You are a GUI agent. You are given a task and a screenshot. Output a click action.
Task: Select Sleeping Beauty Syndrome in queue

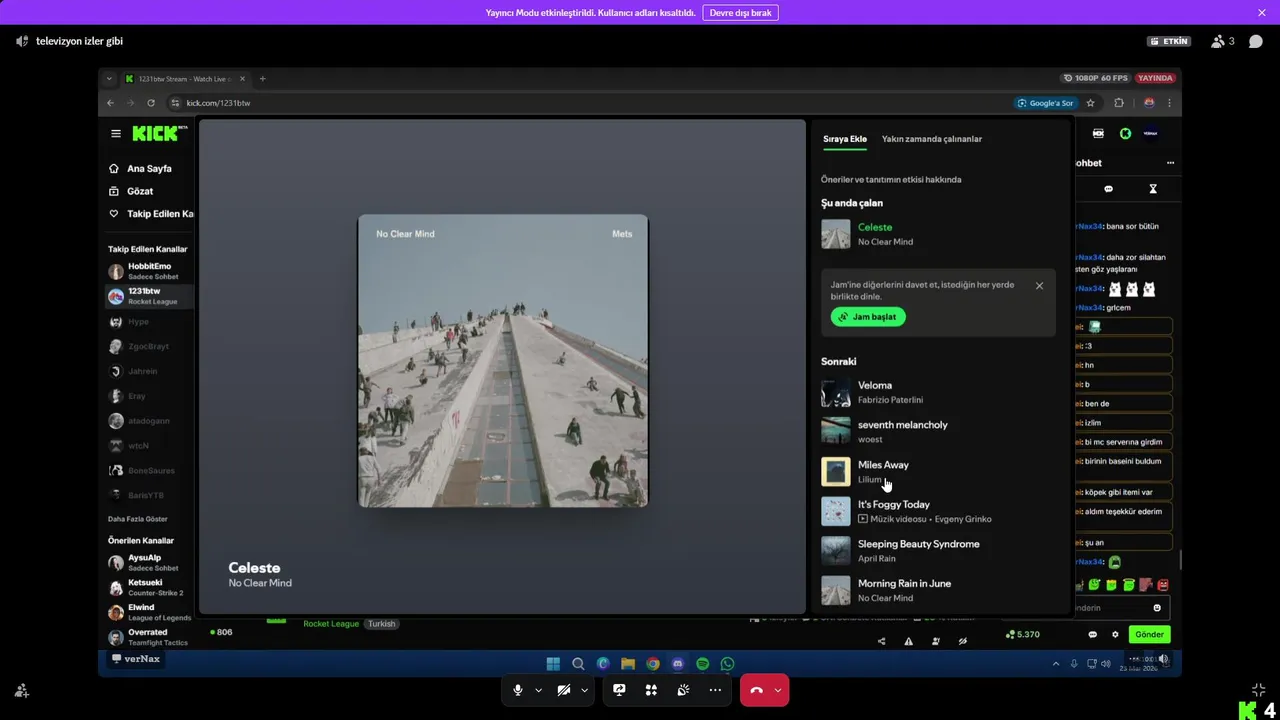pyautogui.click(x=938, y=551)
